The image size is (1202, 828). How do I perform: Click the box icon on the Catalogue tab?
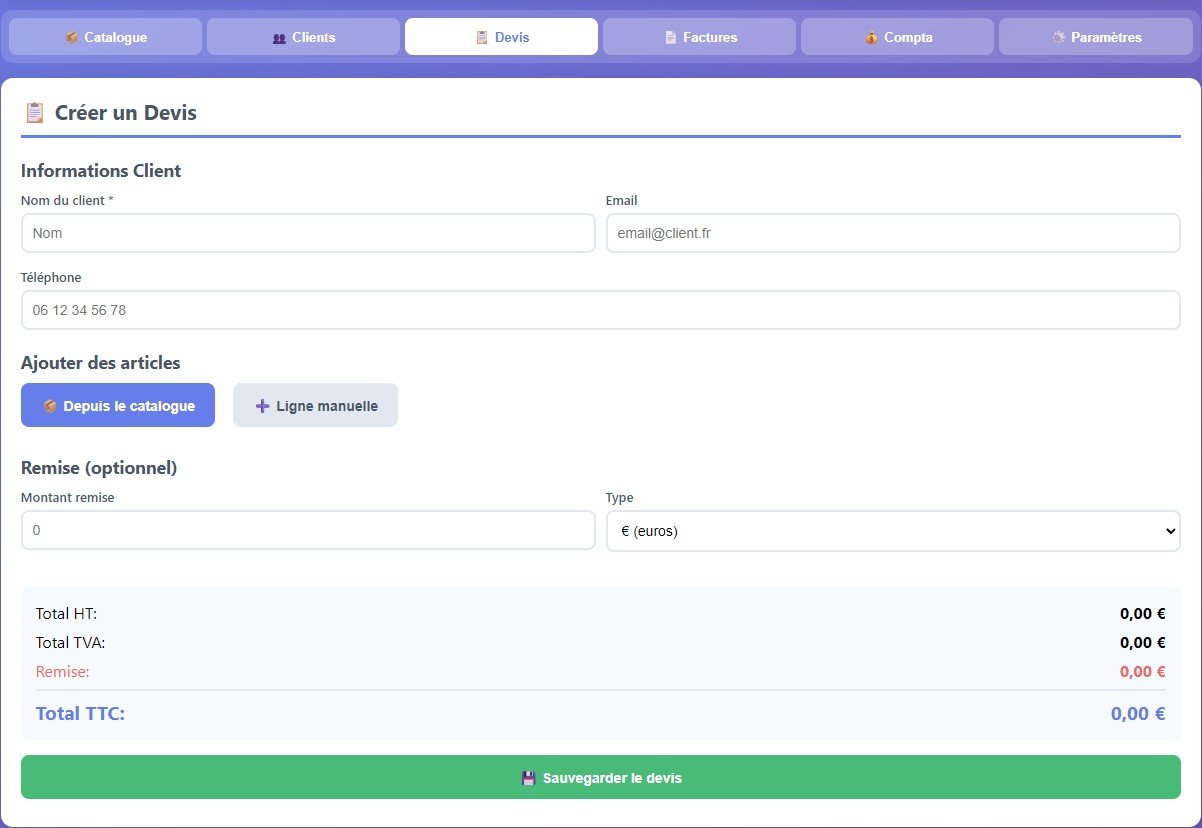coord(72,38)
